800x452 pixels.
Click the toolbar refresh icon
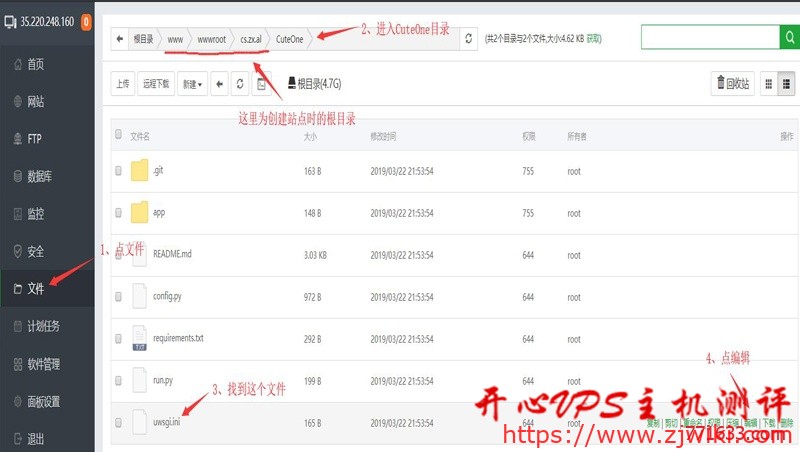(240, 84)
